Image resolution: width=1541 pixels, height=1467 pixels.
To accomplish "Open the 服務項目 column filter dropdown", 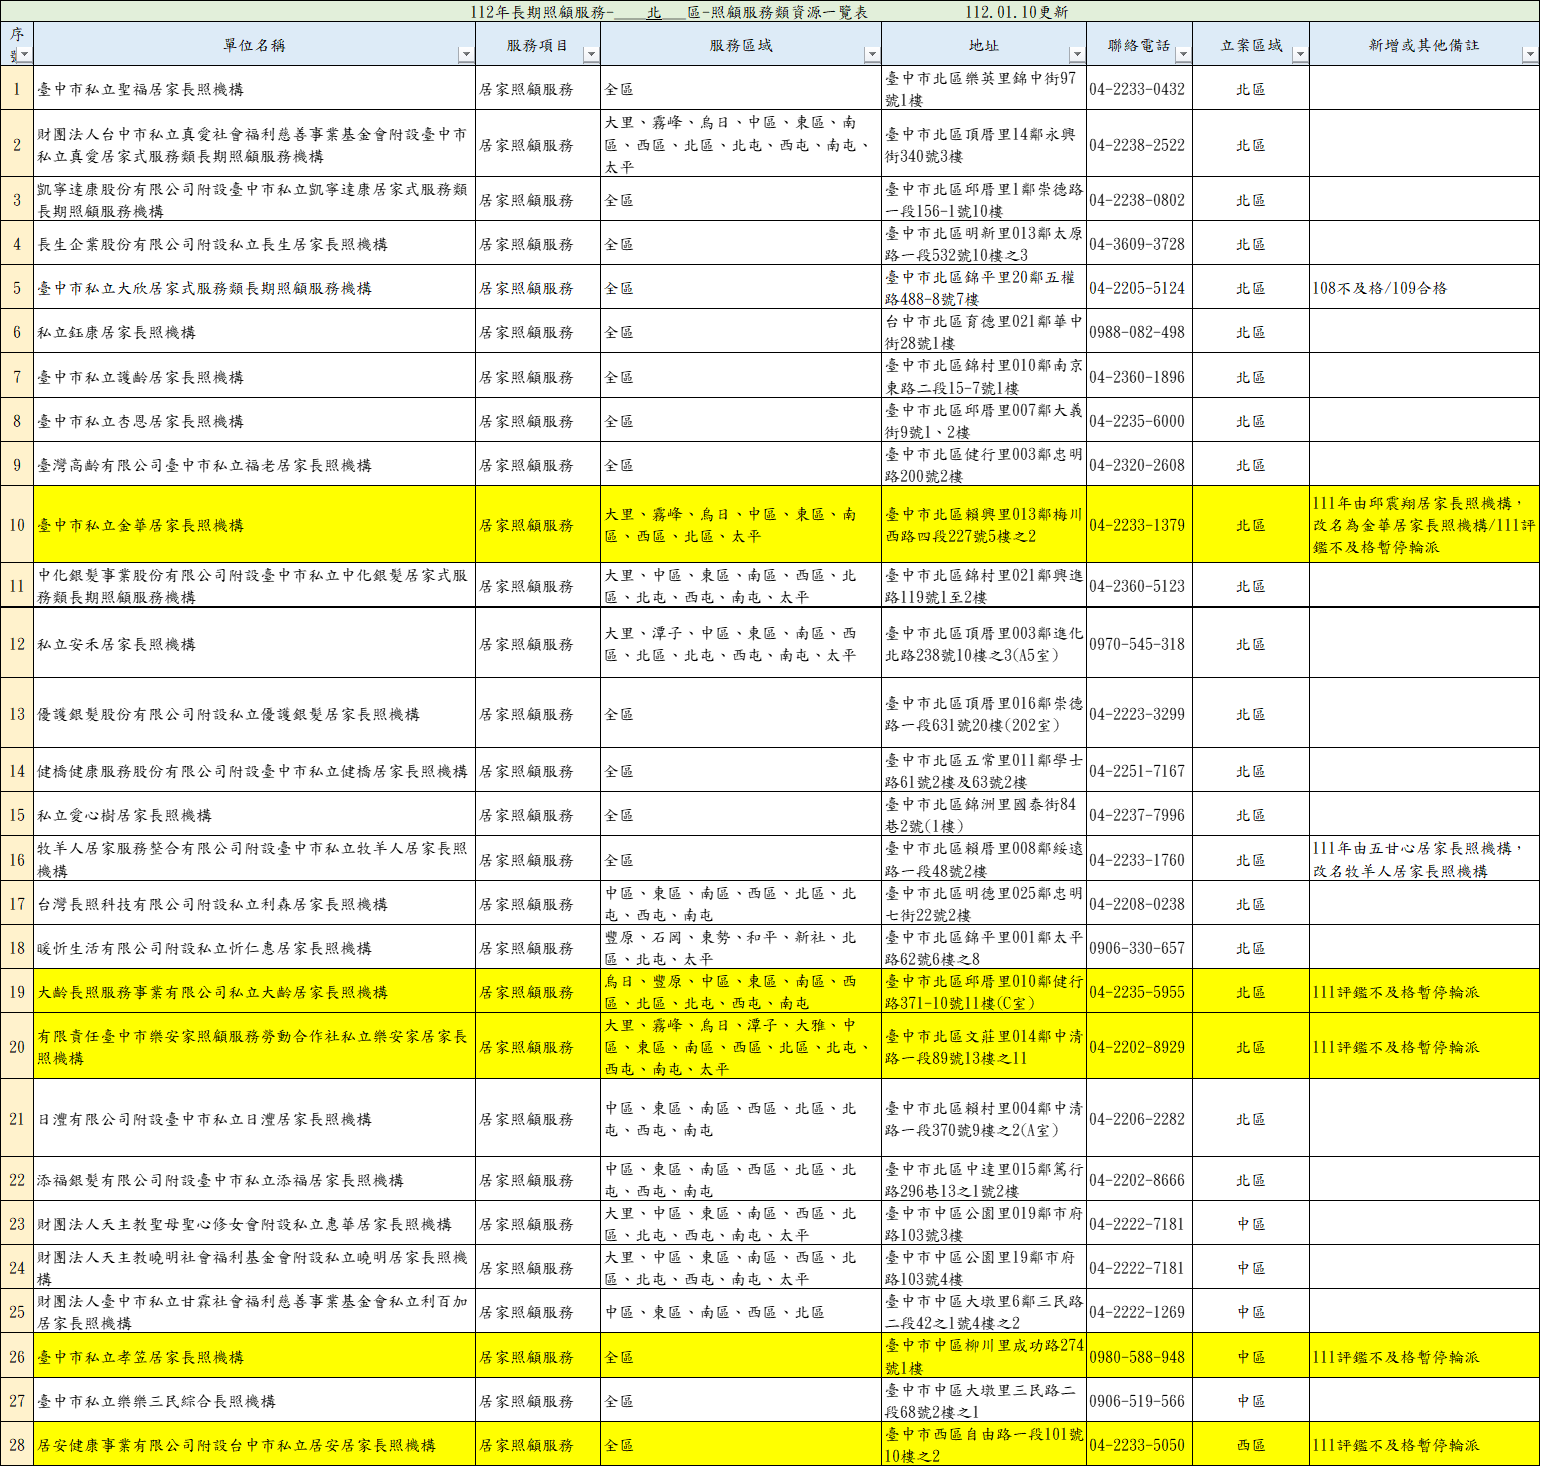I will click(591, 54).
